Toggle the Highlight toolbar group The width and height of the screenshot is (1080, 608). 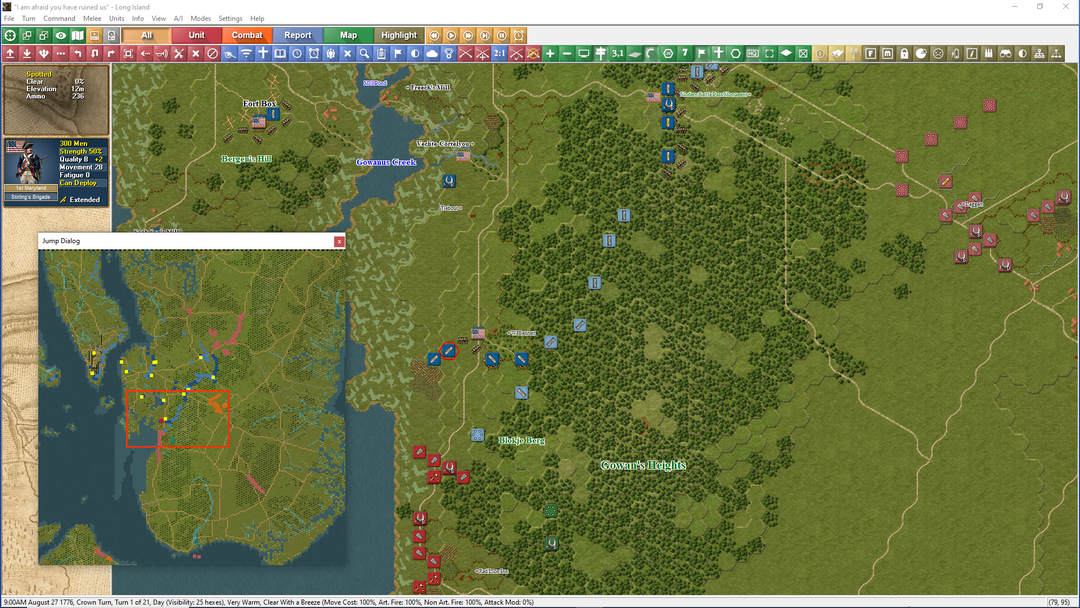(x=399, y=35)
